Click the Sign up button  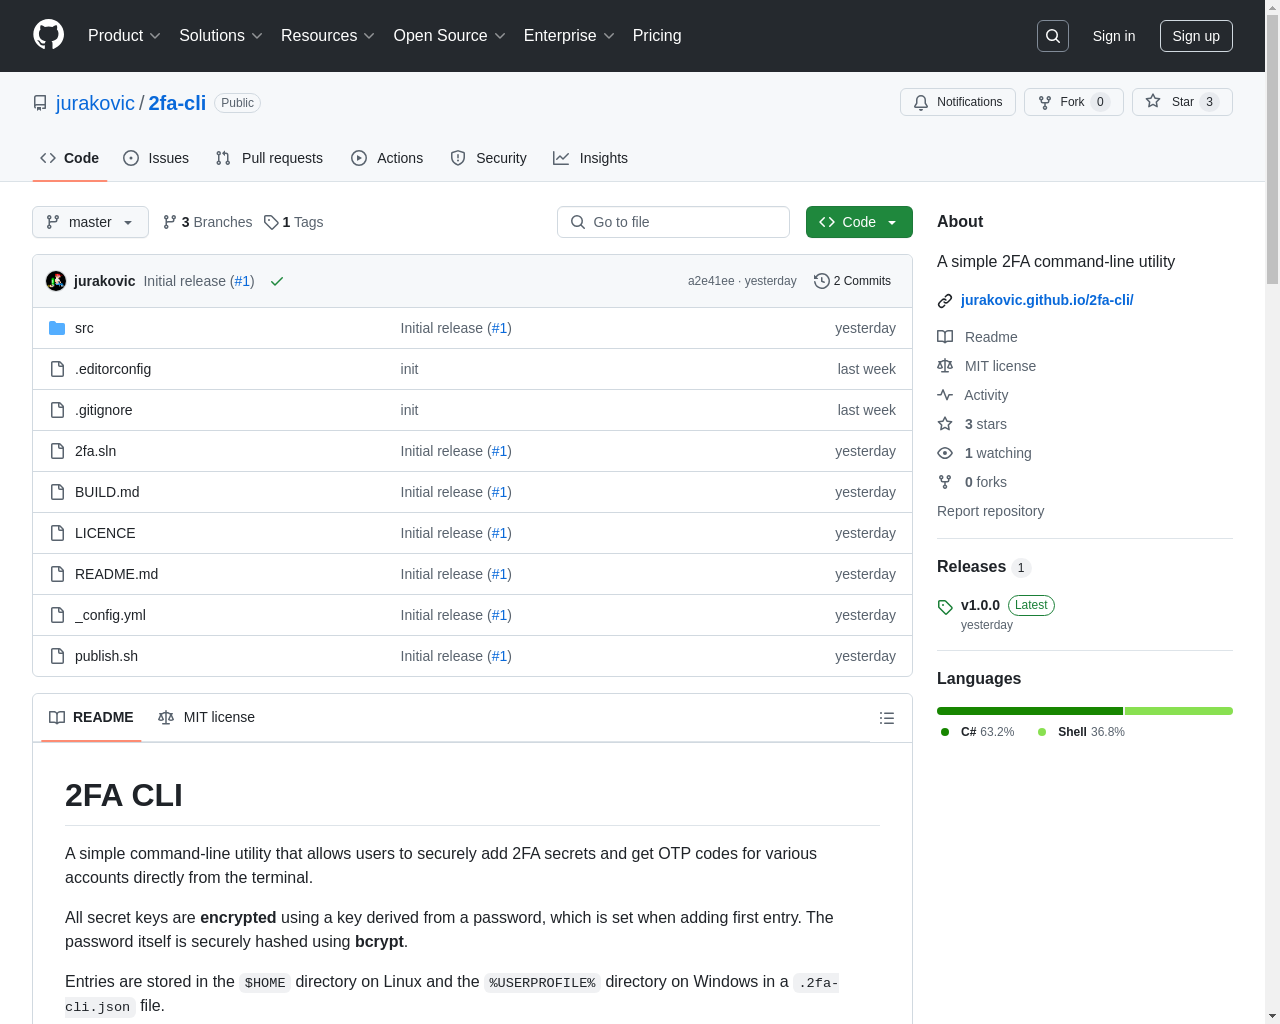coord(1196,36)
